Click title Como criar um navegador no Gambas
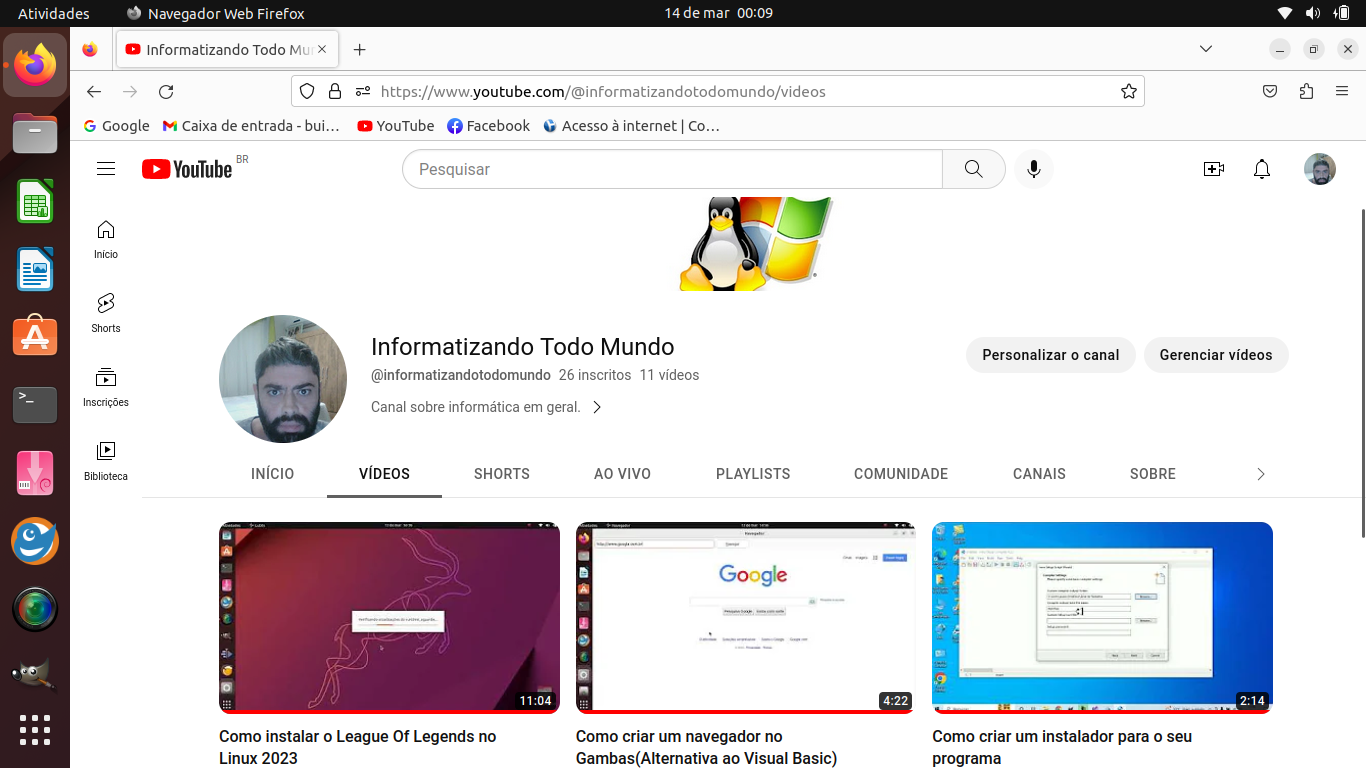Viewport: 1366px width, 768px height. 706,747
